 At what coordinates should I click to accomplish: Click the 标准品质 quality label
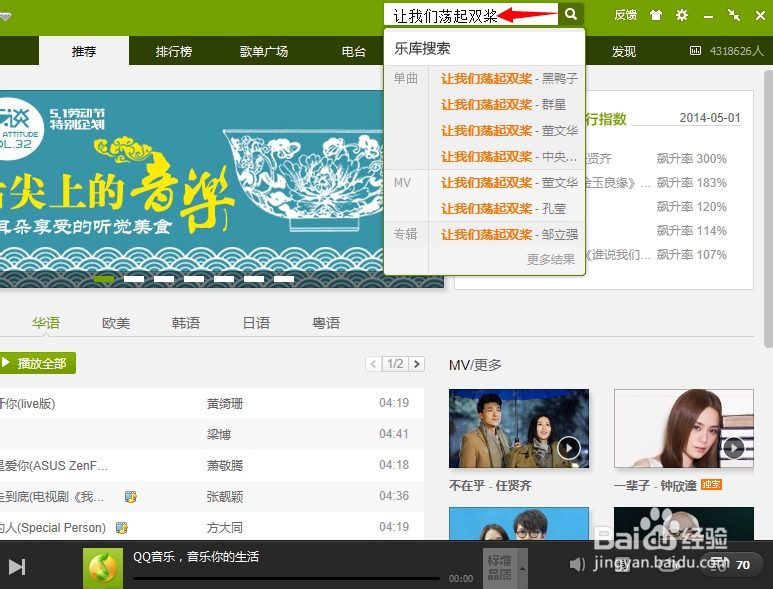(499, 568)
